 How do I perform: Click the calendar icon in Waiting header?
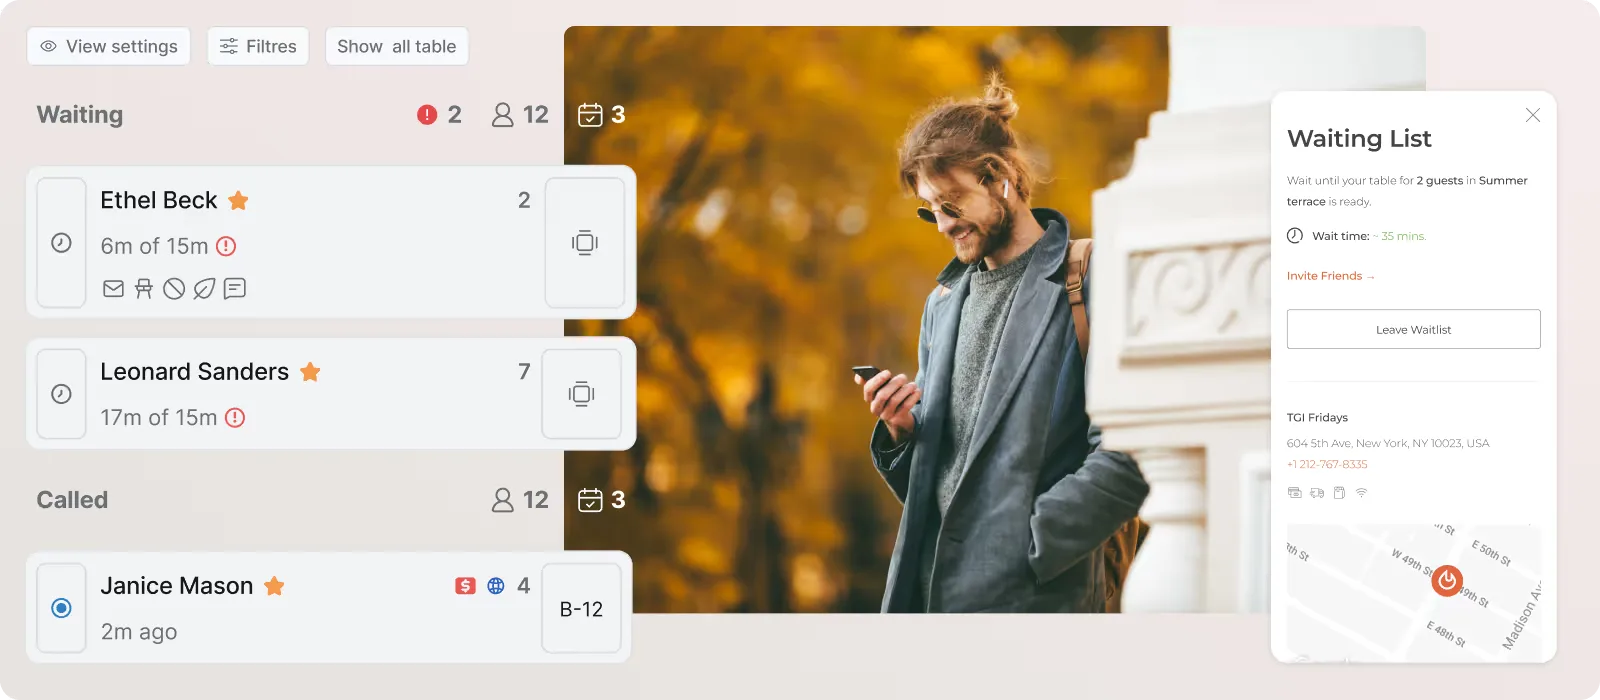[x=590, y=115]
